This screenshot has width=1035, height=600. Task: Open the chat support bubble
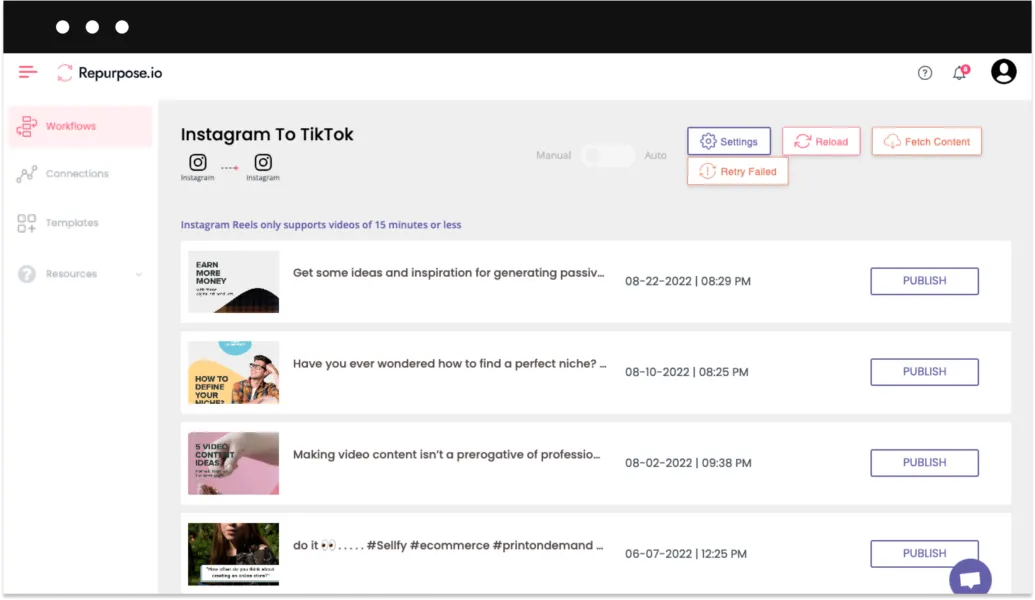click(x=970, y=579)
